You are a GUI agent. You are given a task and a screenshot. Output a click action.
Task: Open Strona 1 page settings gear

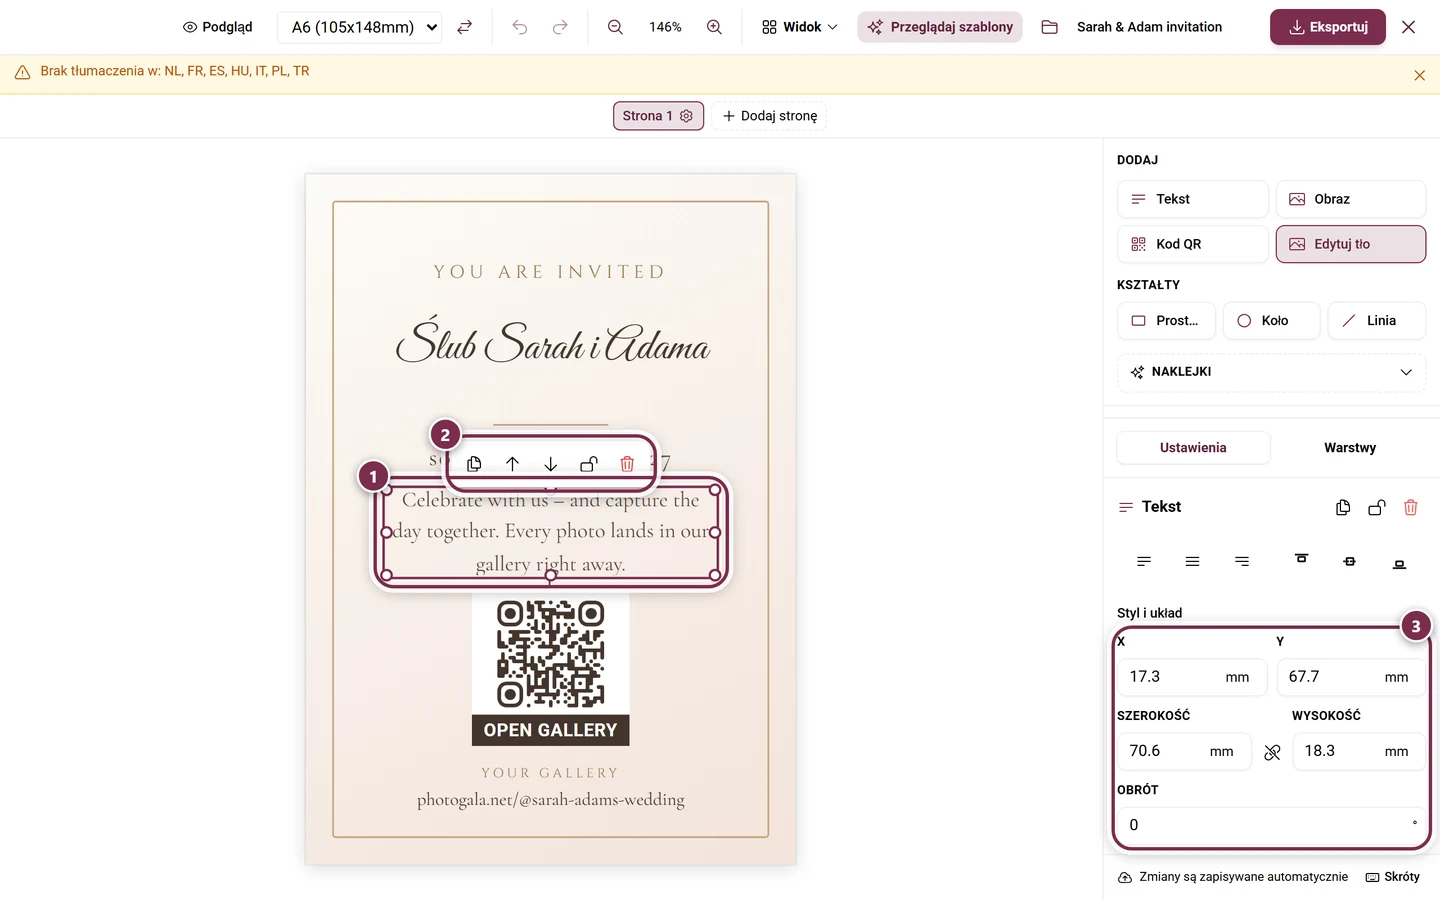[x=686, y=116]
